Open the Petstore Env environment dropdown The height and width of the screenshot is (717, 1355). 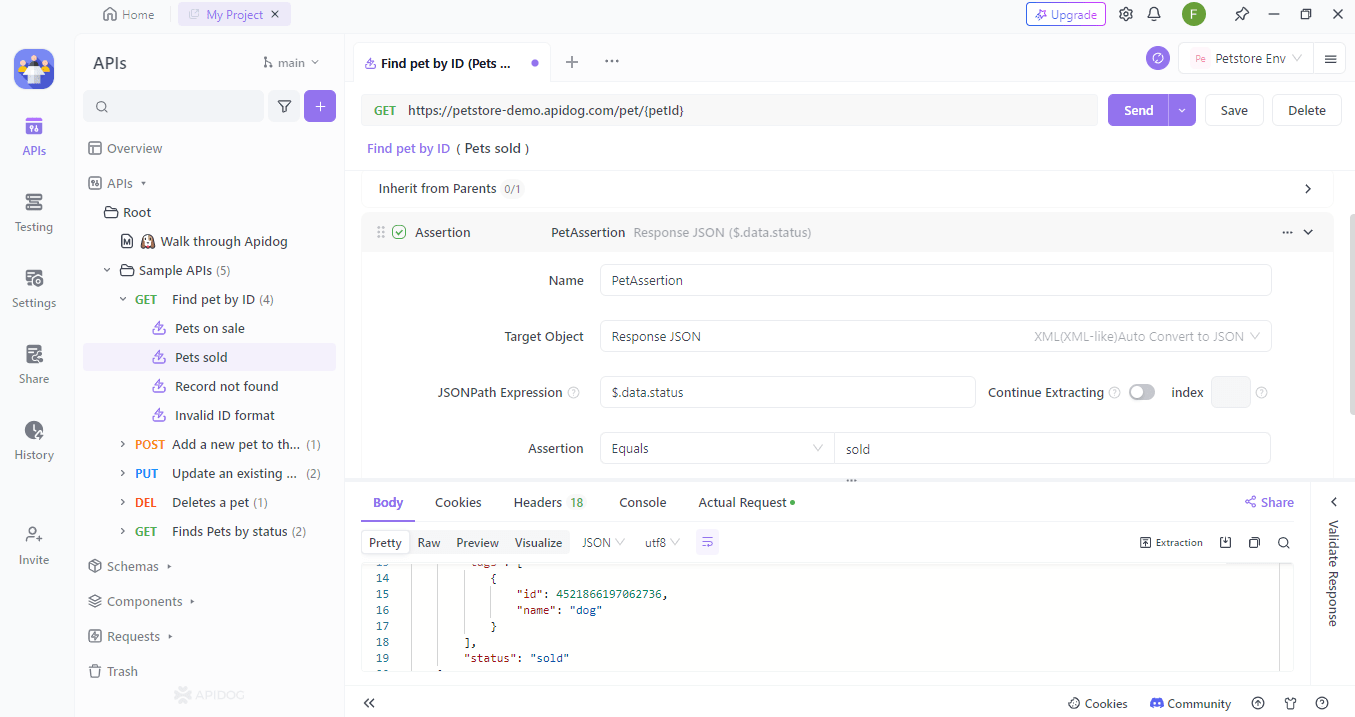tap(1246, 59)
